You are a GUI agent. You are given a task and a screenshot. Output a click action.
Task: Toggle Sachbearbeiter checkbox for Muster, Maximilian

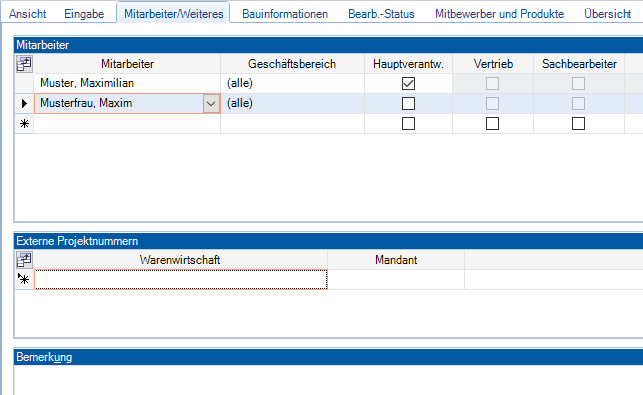point(579,84)
